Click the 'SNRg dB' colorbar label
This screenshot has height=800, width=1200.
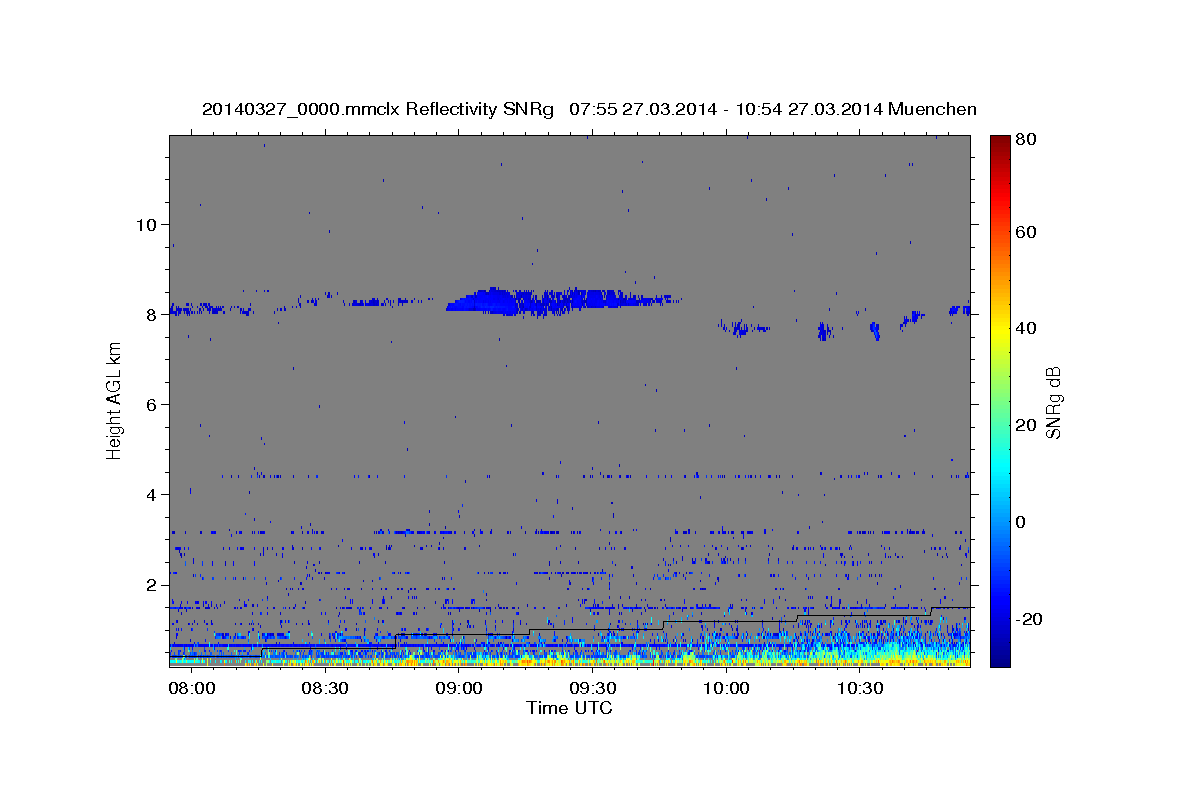[1053, 402]
